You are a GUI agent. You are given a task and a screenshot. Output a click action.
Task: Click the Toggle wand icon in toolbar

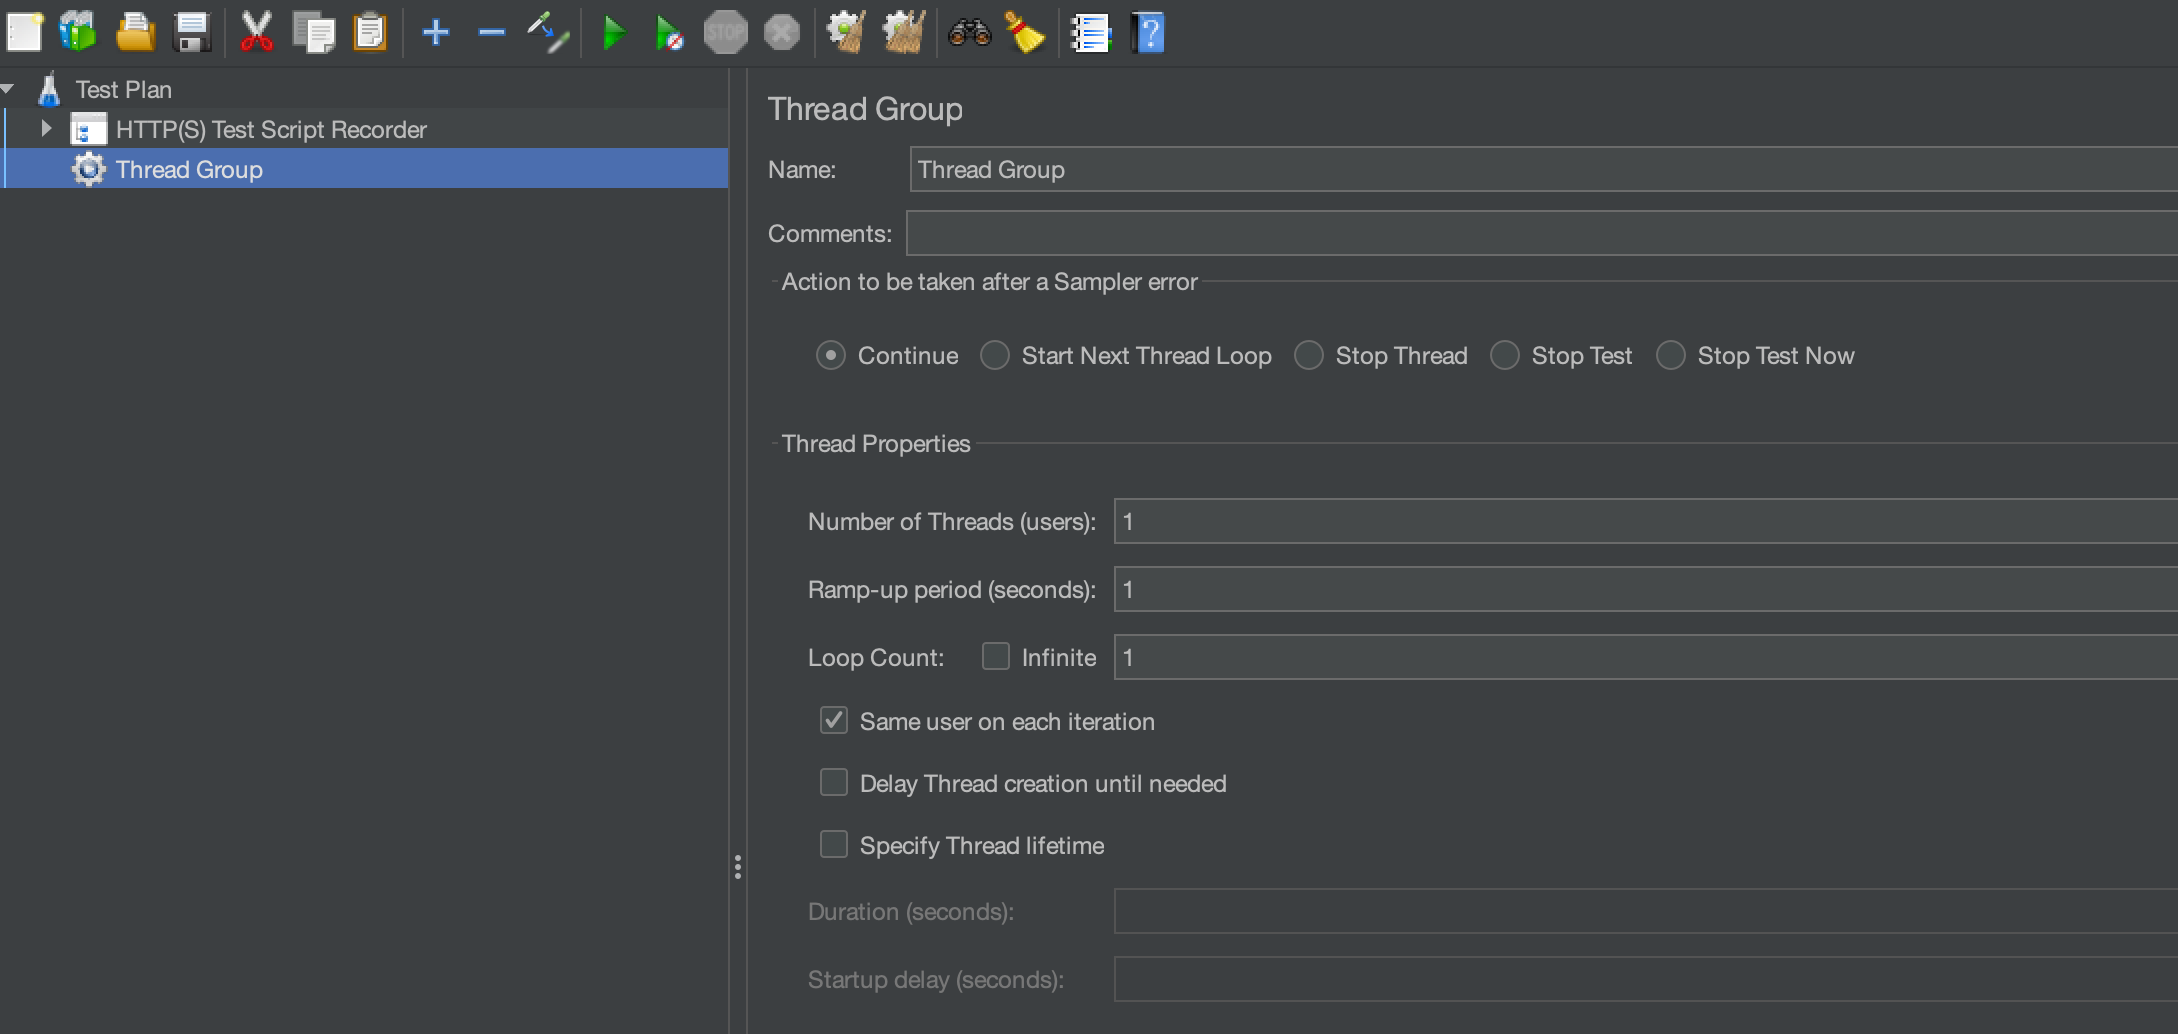pos(548,33)
